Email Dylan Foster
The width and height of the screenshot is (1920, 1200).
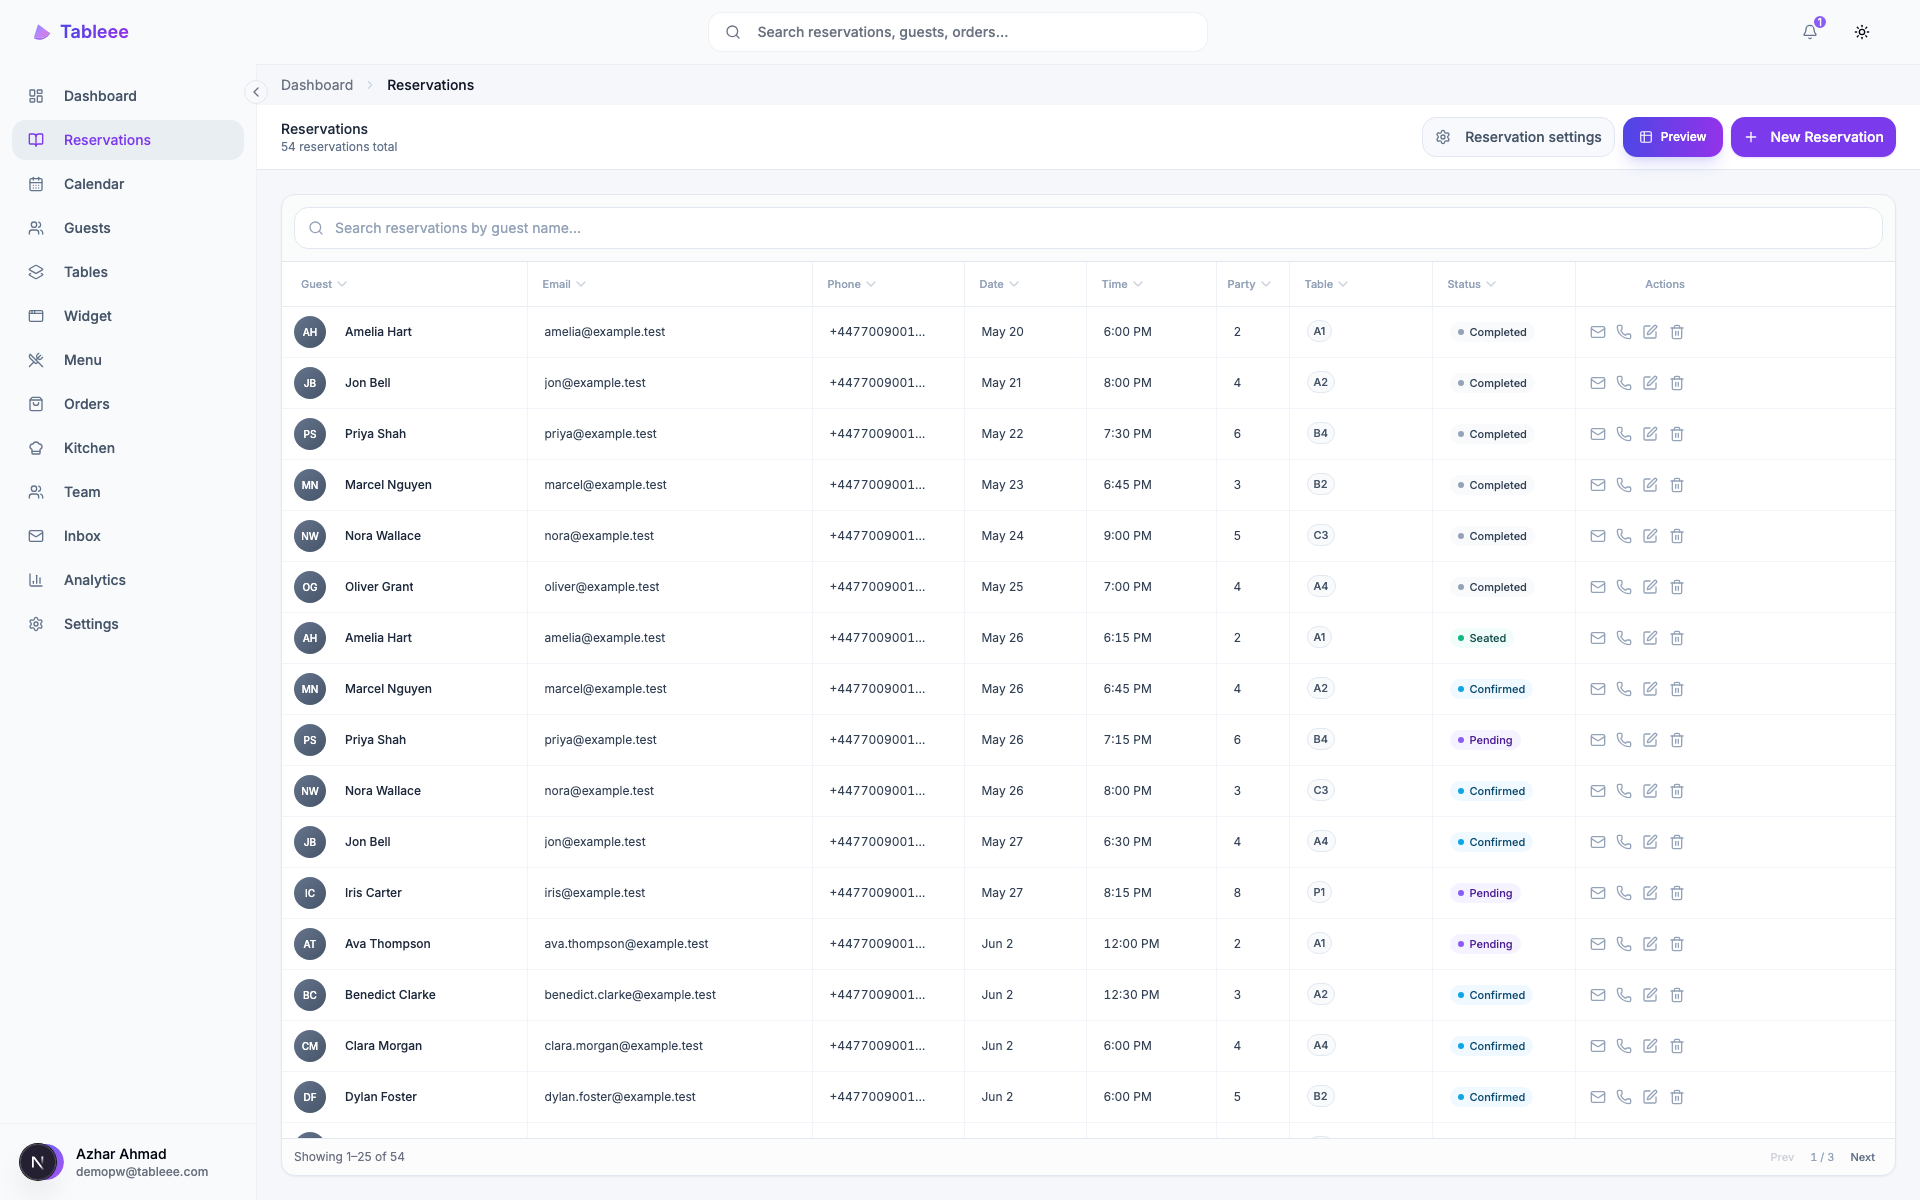(x=1598, y=1097)
